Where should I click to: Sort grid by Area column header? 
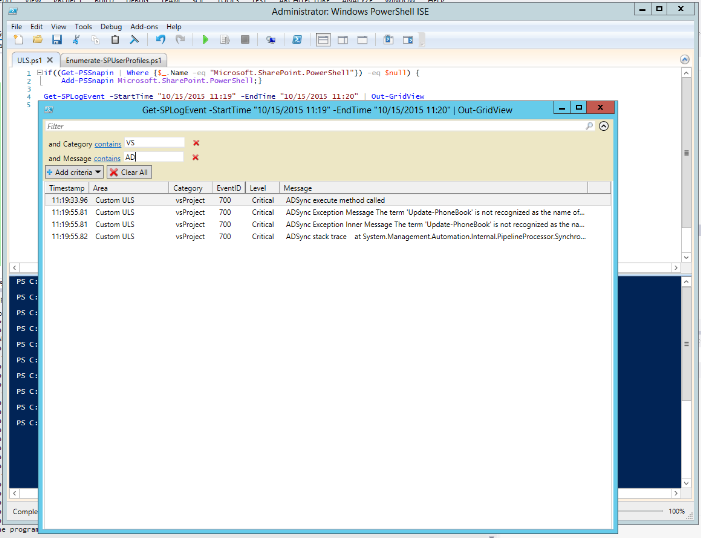129,188
